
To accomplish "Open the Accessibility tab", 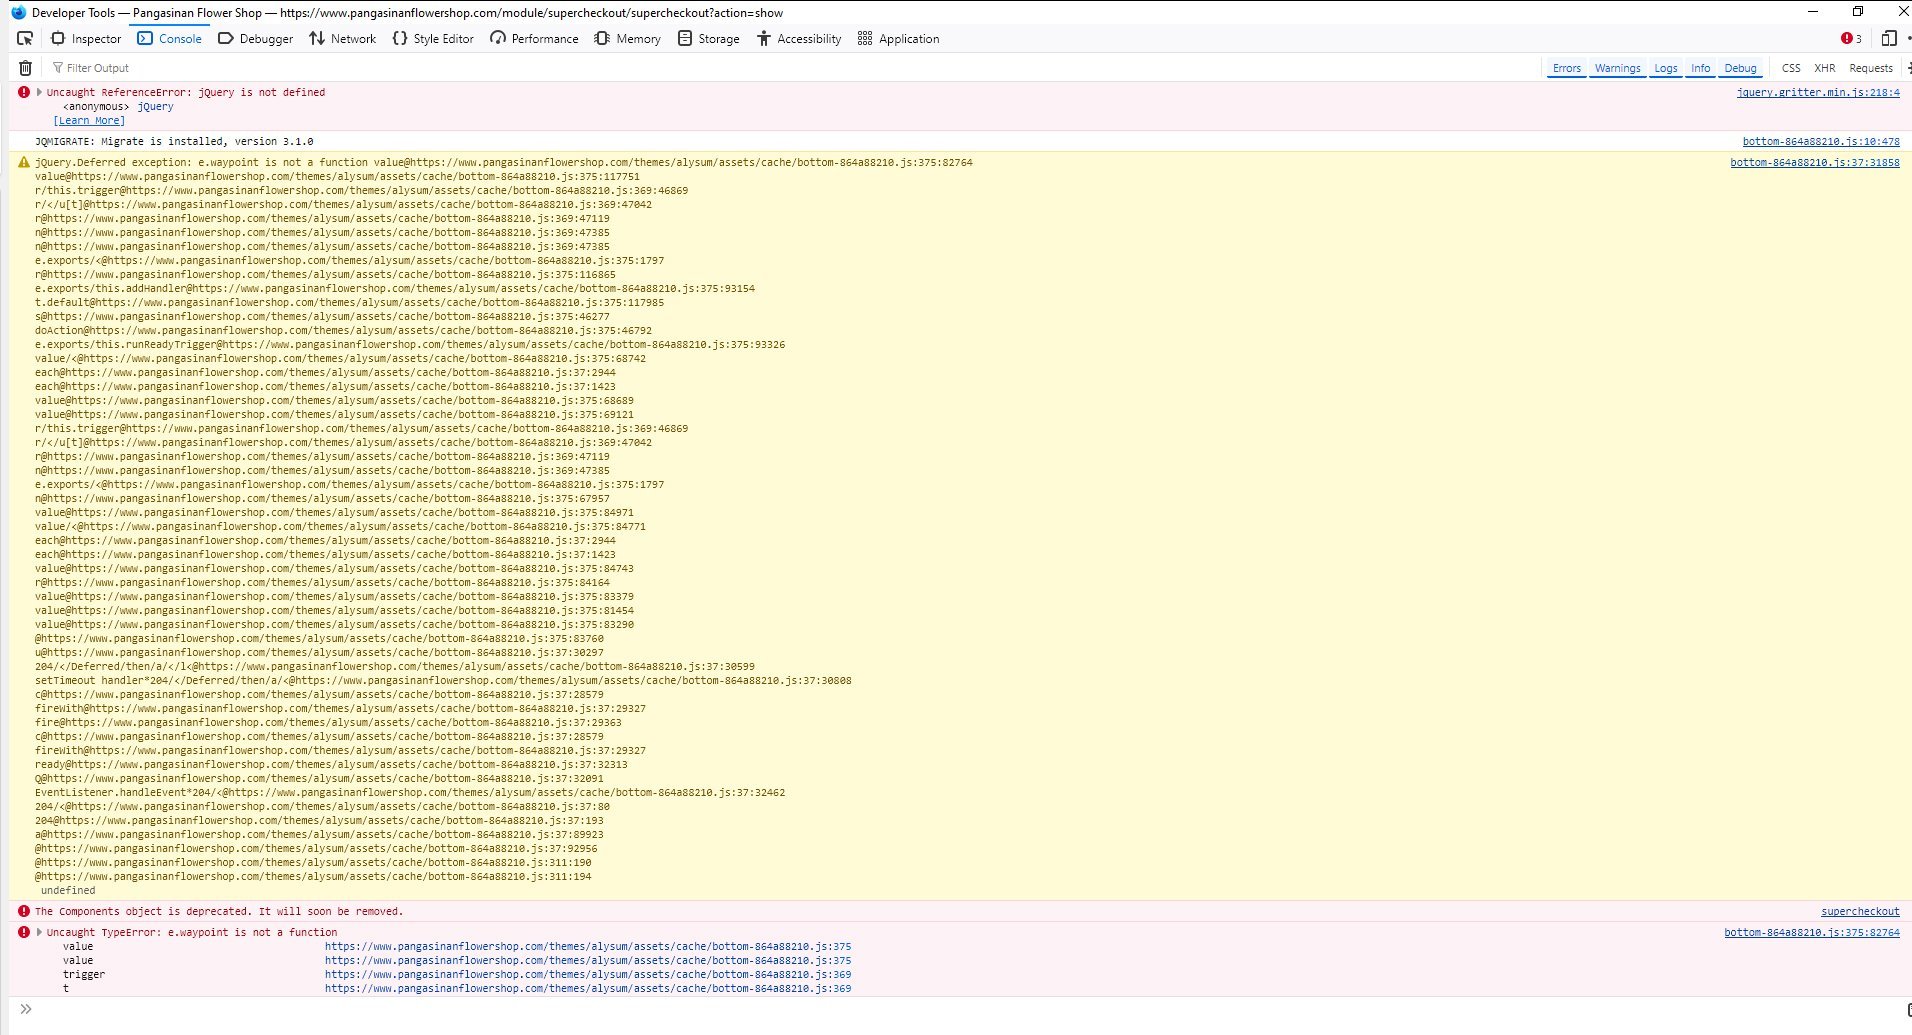I will coord(799,38).
